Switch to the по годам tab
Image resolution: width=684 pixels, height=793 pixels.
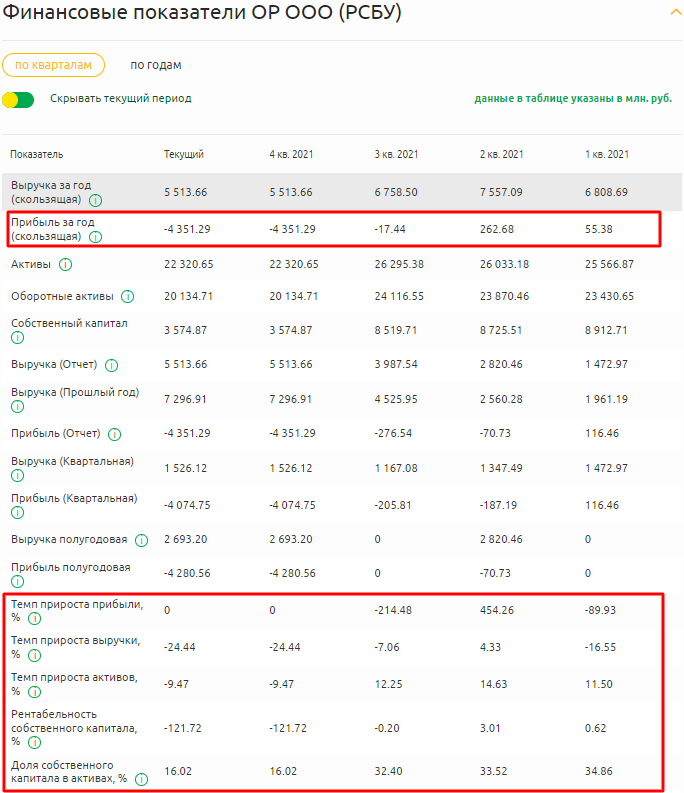(x=156, y=65)
